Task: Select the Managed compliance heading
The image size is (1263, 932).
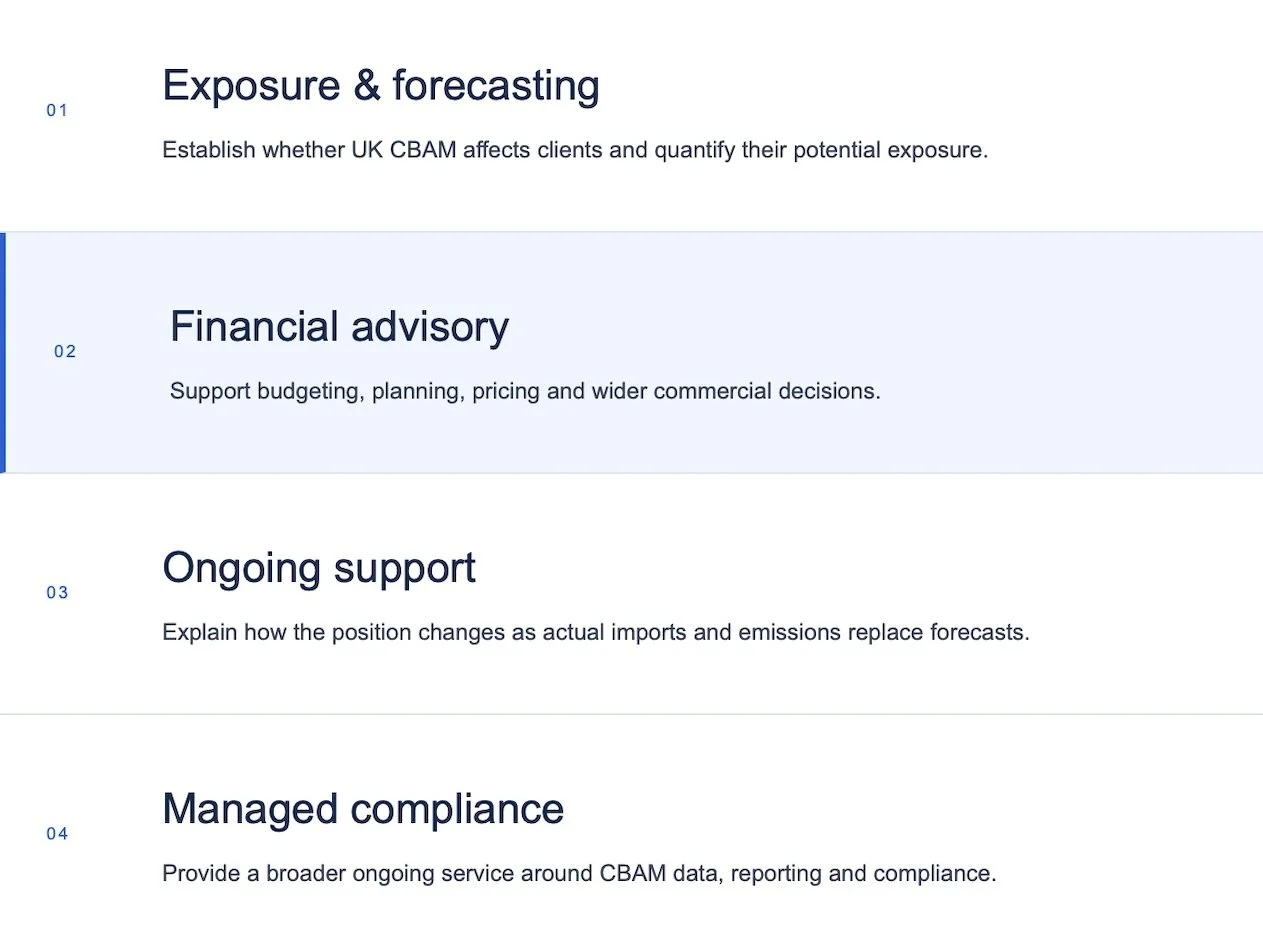Action: pos(363,809)
